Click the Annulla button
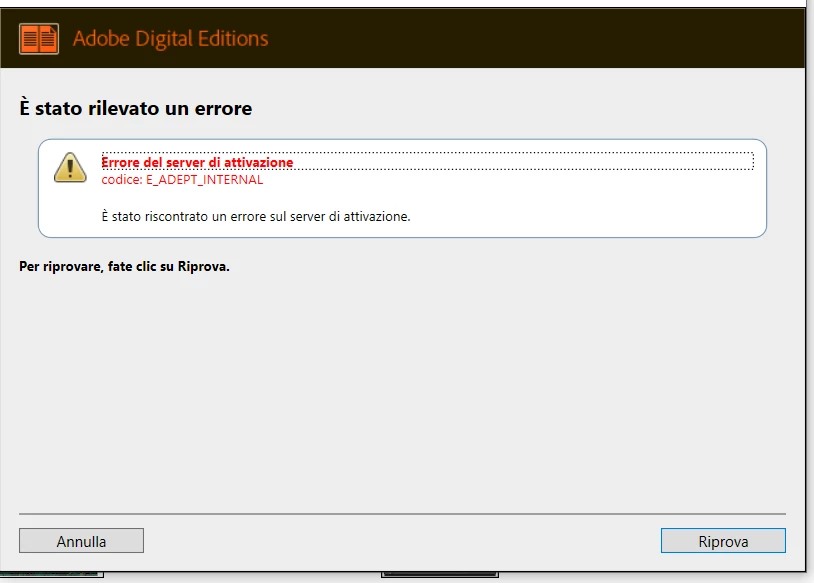This screenshot has height=583, width=814. 82,541
